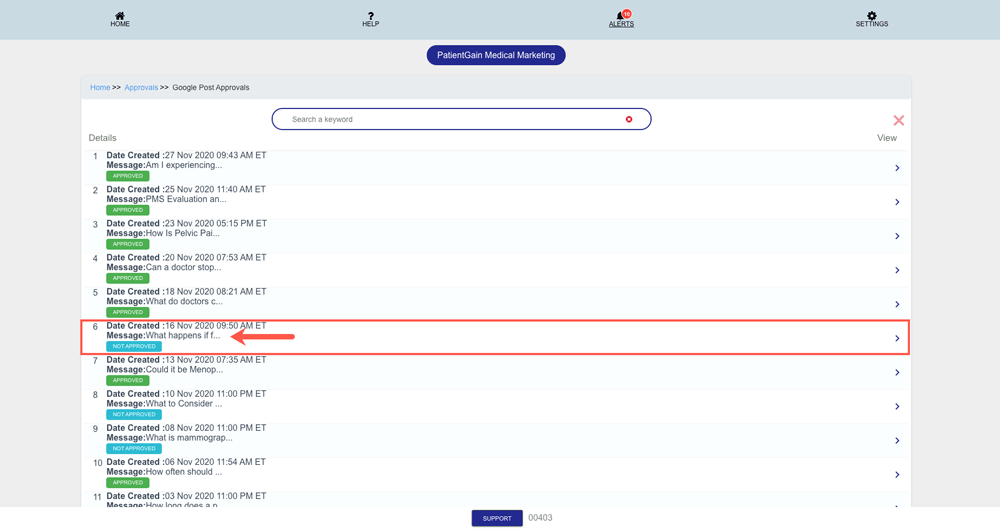
Task: View post 'What is mammograp...' chevron
Action: point(897,440)
